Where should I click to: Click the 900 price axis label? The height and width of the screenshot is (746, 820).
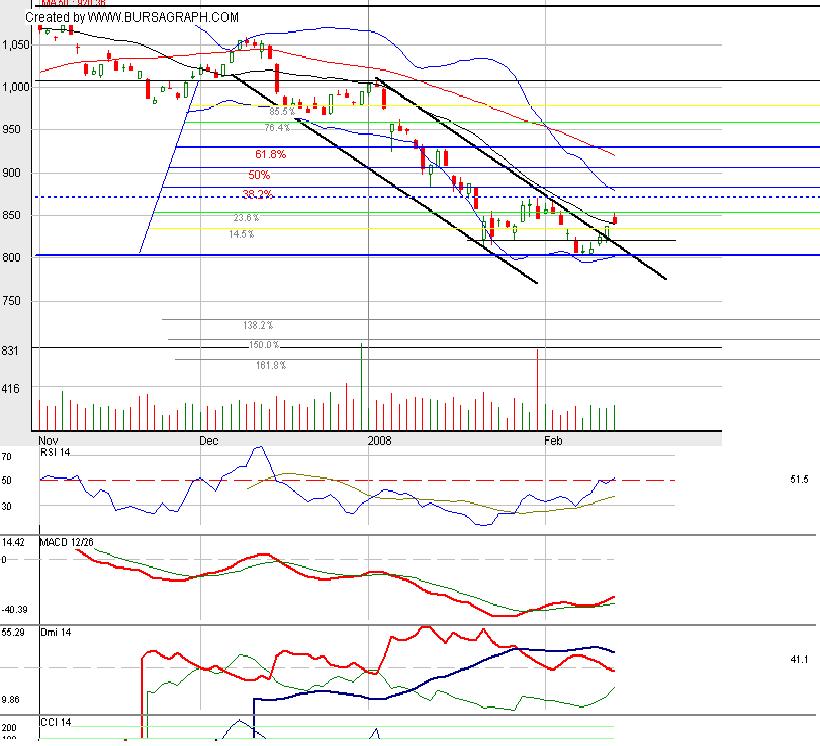[10, 173]
